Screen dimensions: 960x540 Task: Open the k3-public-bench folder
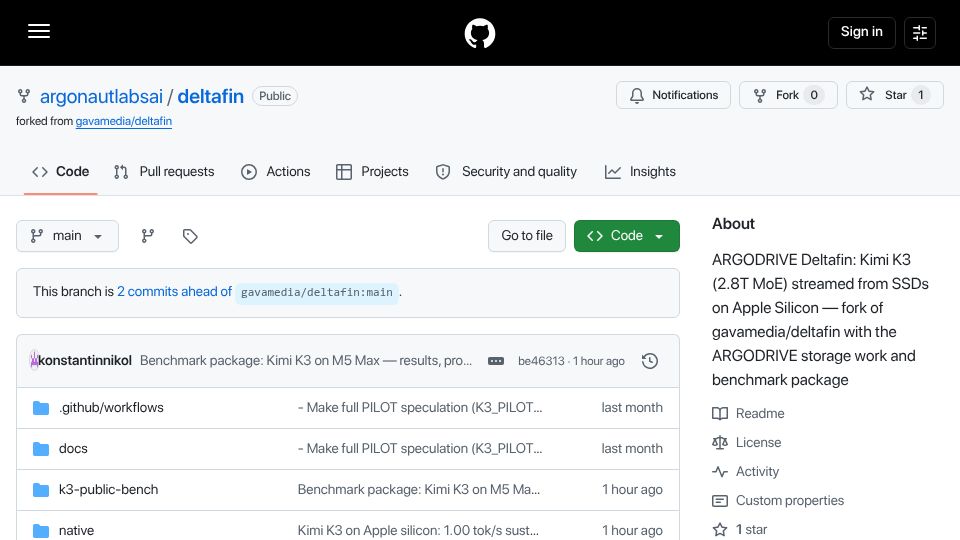point(108,490)
